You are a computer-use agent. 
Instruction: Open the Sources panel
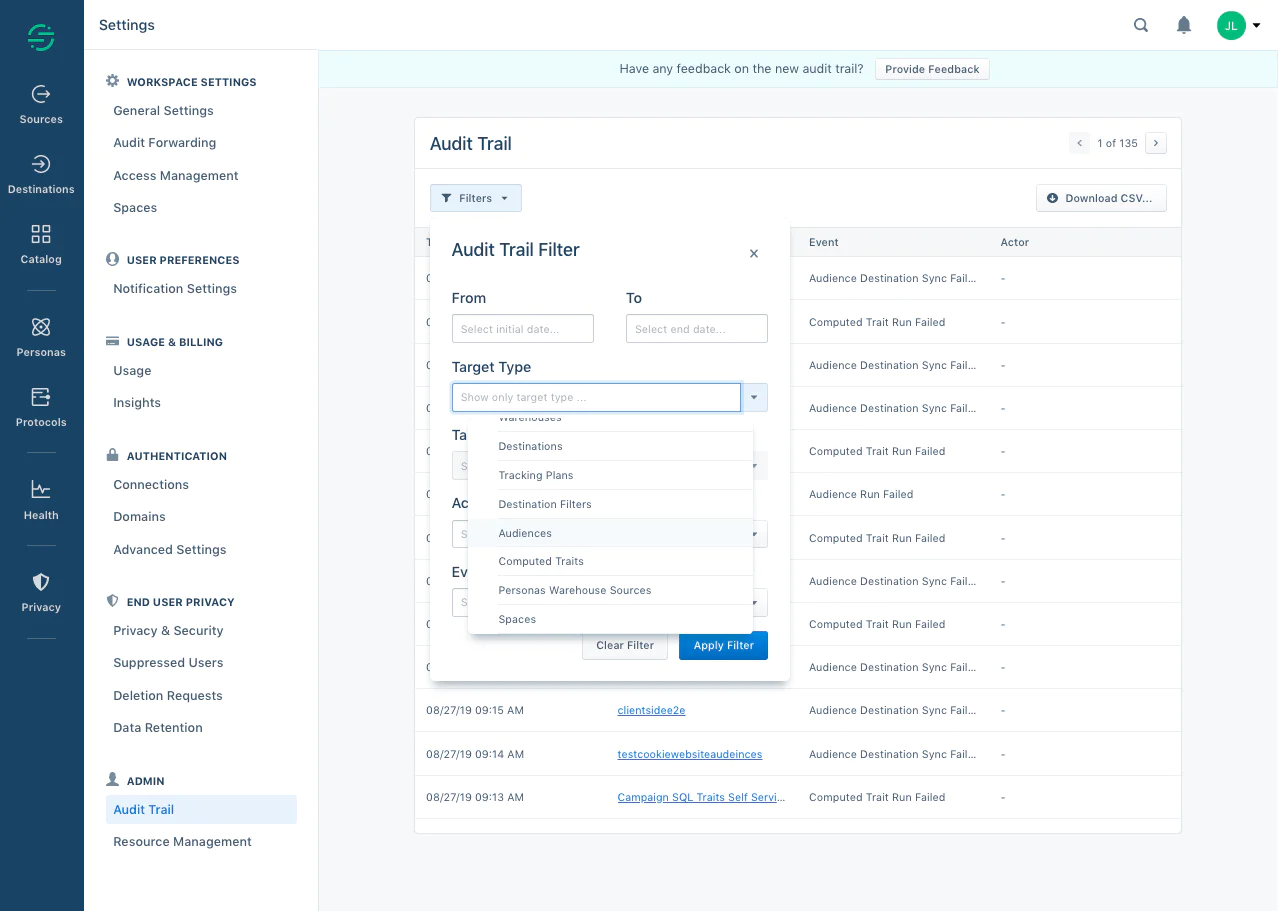(40, 104)
